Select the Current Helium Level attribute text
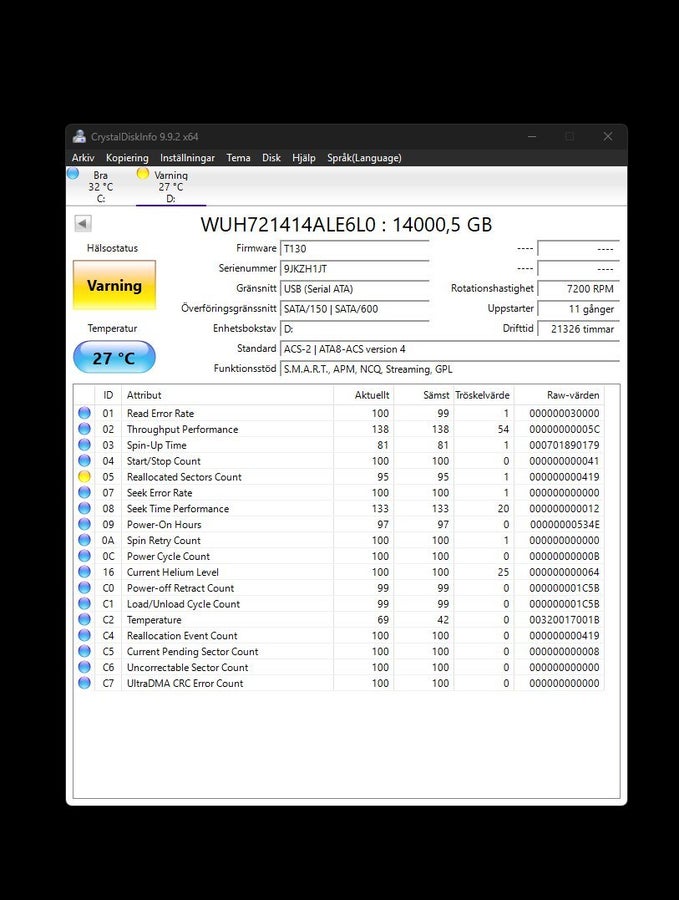The width and height of the screenshot is (679, 900). pos(172,572)
